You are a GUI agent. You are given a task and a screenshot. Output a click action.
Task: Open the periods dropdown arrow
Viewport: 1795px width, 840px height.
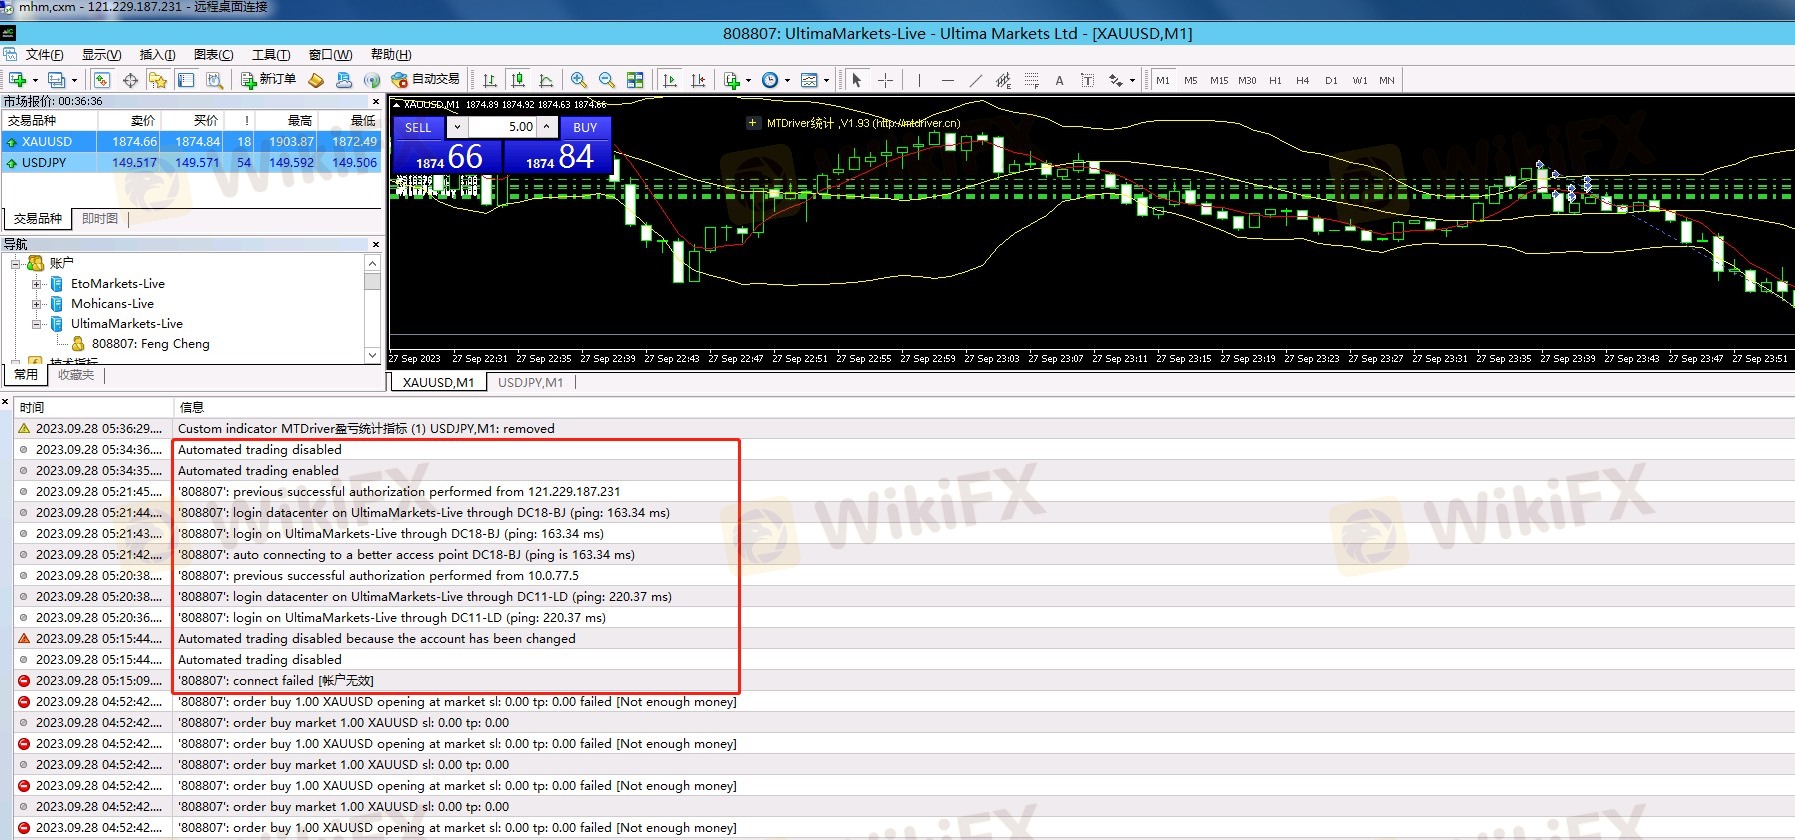click(x=787, y=81)
